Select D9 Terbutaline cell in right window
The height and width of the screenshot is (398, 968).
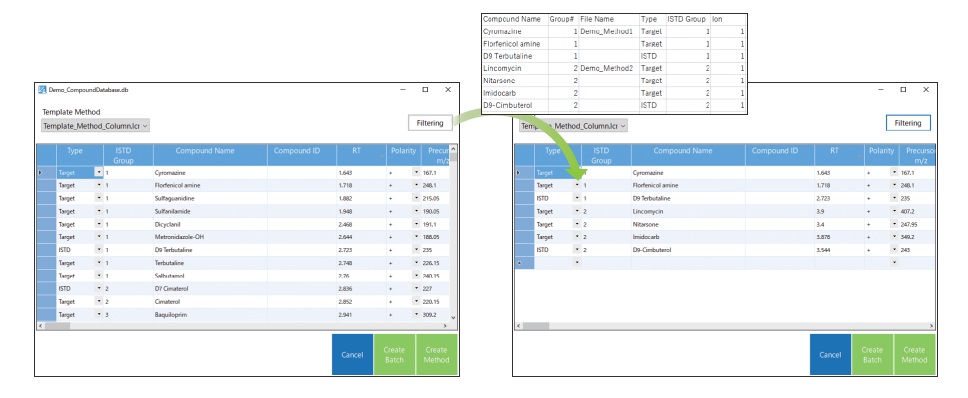[x=688, y=198]
